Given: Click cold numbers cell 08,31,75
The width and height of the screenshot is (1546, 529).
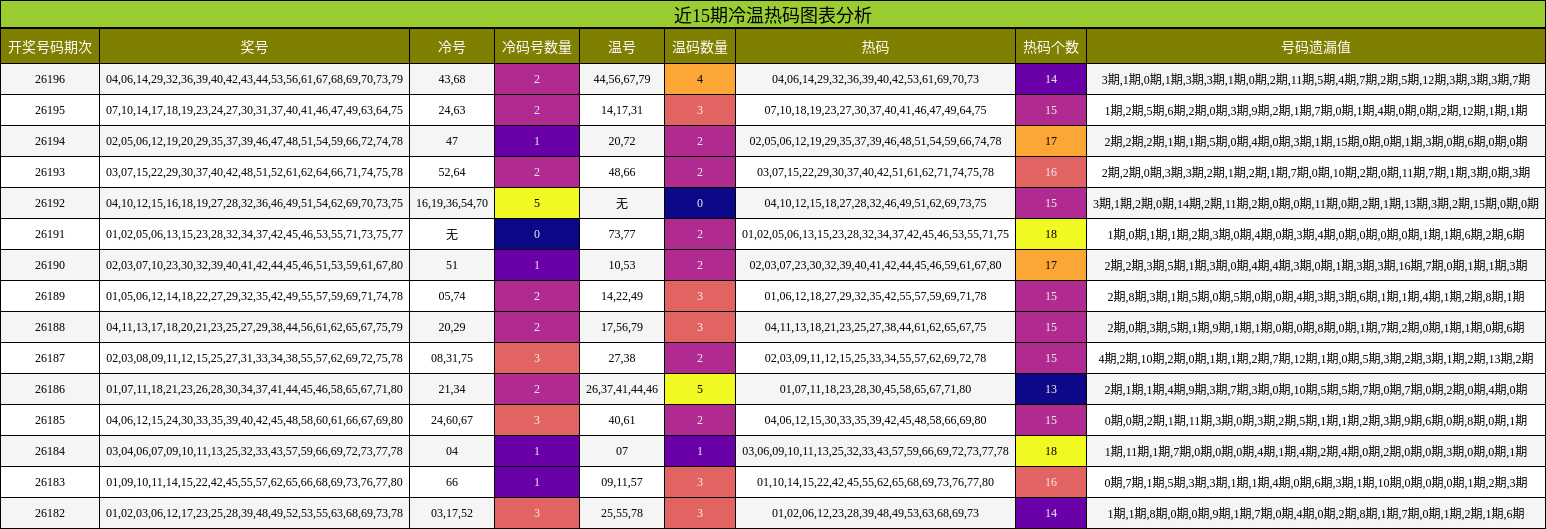Looking at the screenshot, I should 452,358.
